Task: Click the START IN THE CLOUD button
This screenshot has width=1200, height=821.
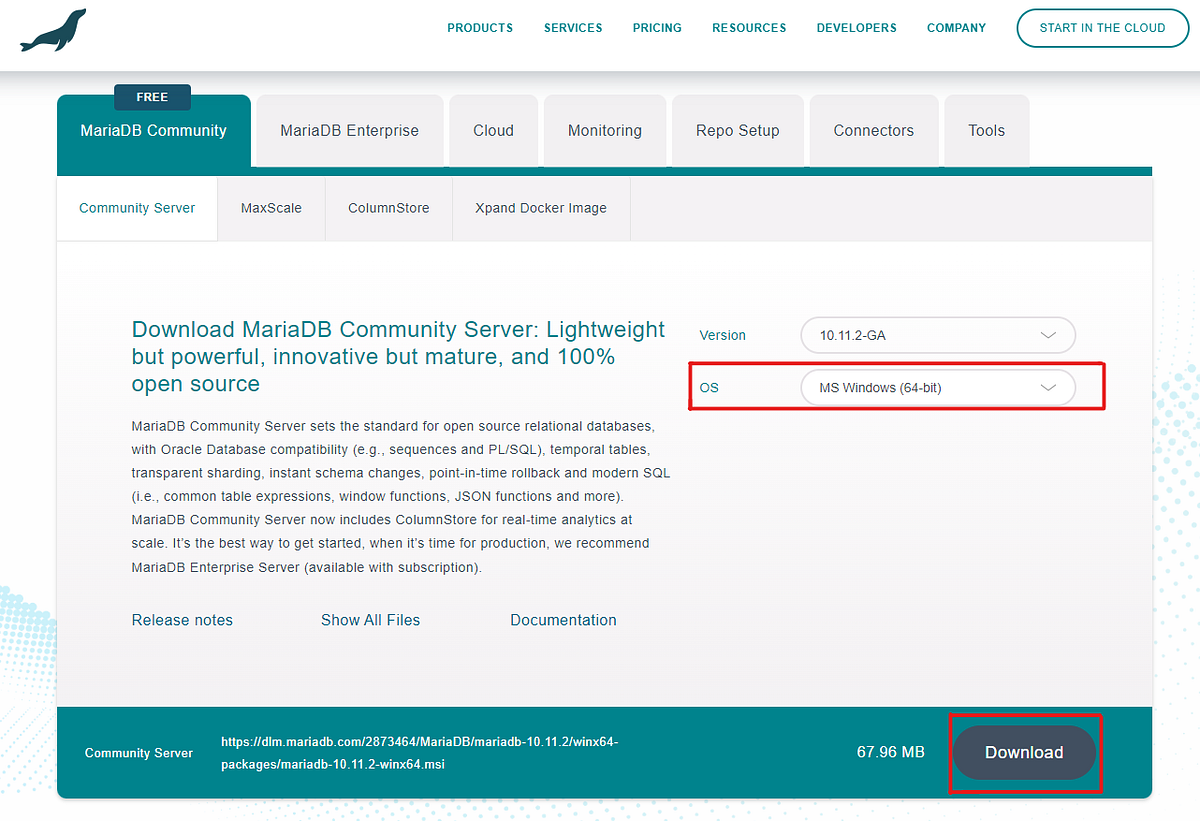Action: point(1102,28)
